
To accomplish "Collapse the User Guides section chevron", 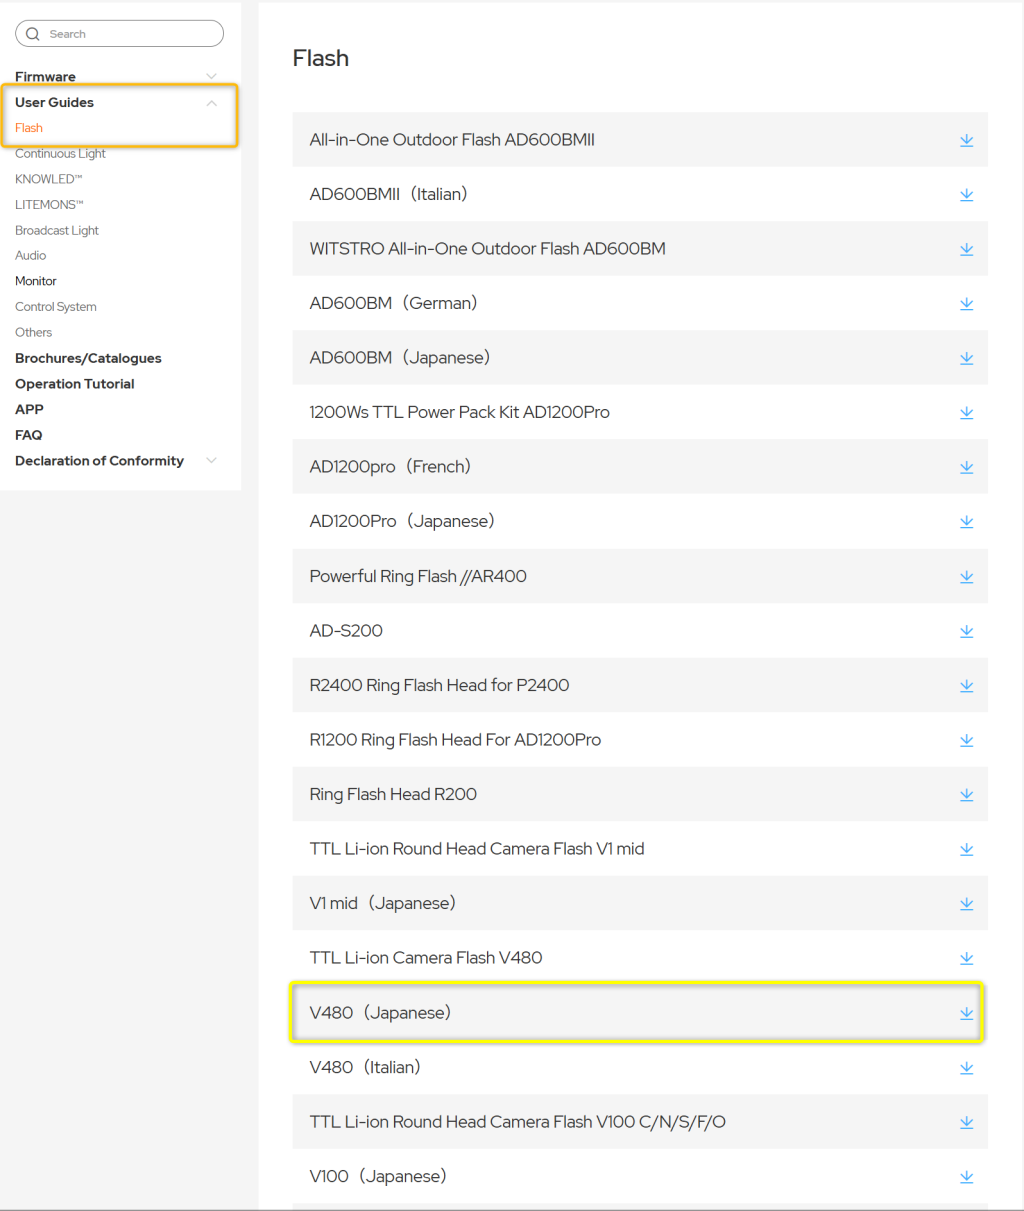I will pos(211,103).
